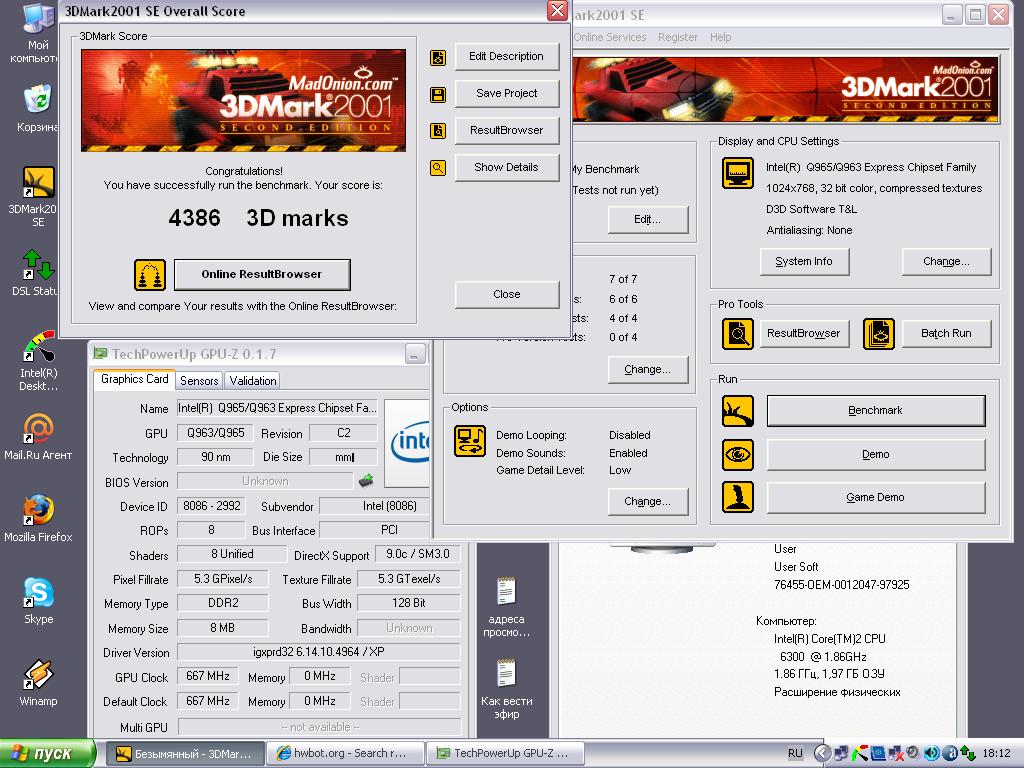Click the system tray clock
Screen dimensions: 1024x768
pyautogui.click(x=996, y=754)
